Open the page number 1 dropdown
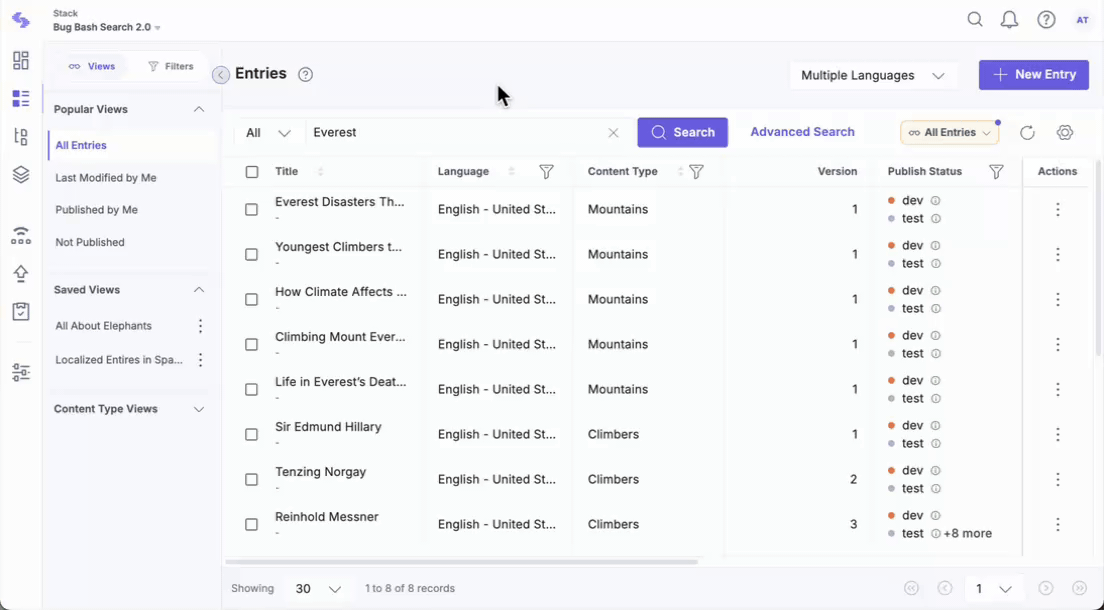This screenshot has height=610, width=1104. tap(993, 589)
